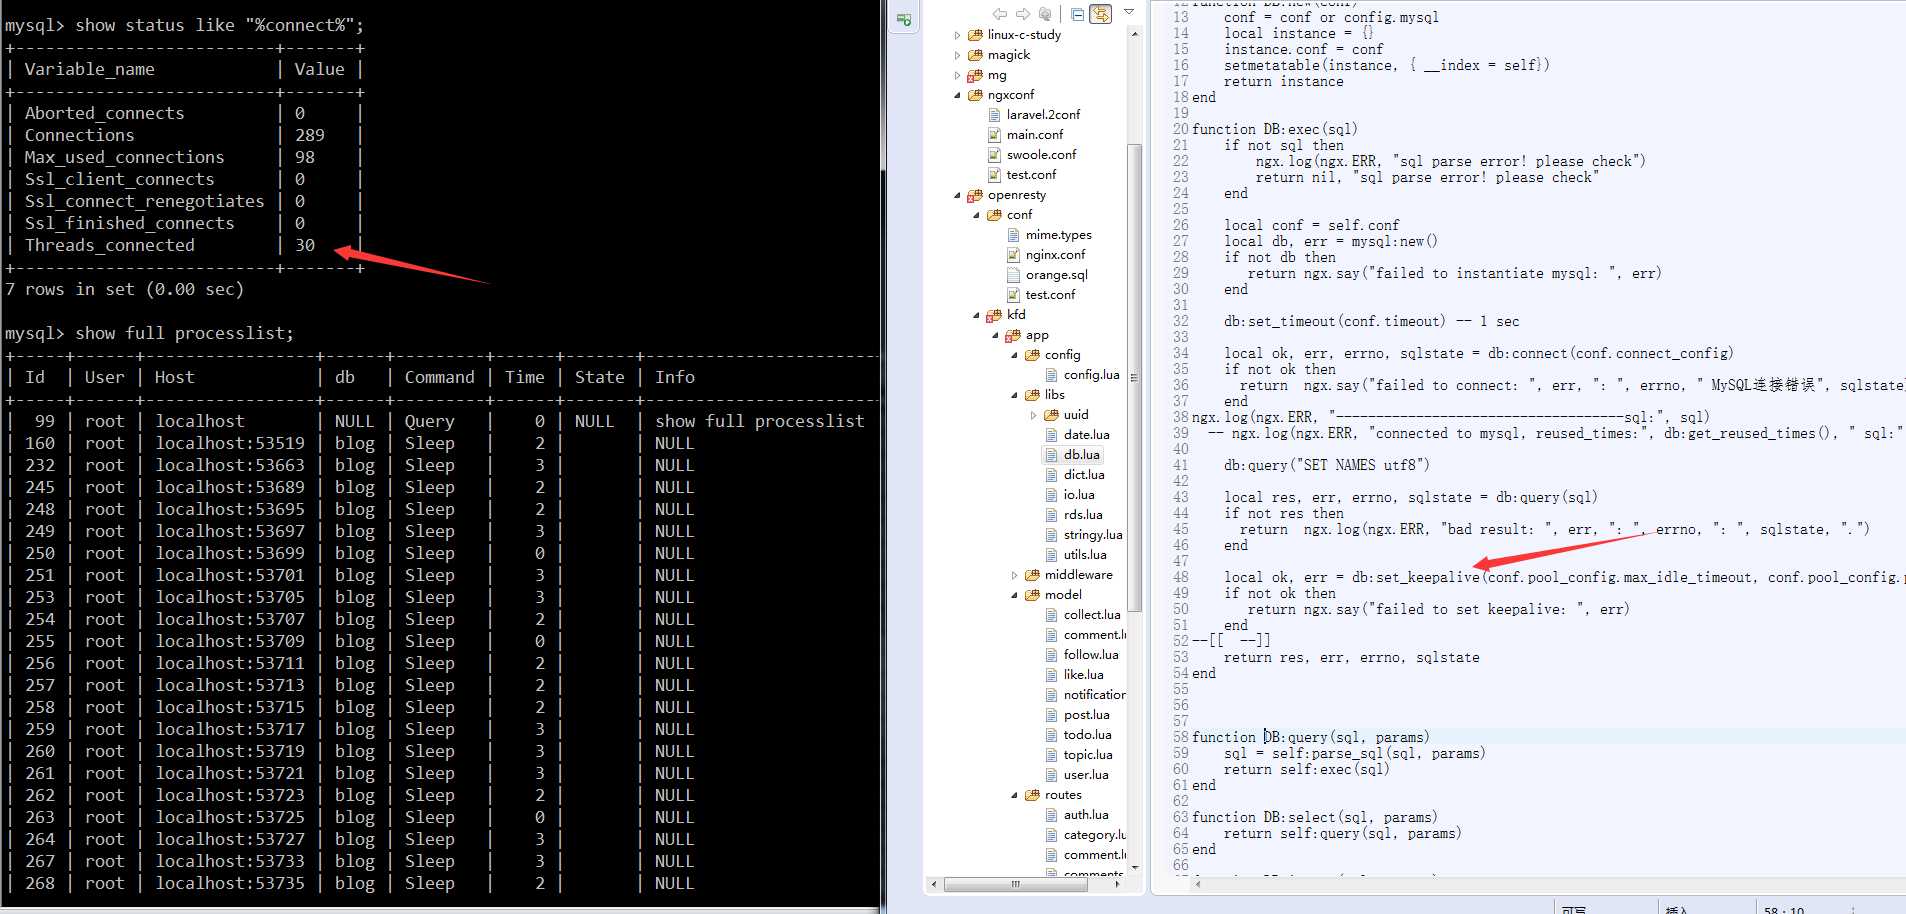Collapse the openresty project

tap(957, 195)
